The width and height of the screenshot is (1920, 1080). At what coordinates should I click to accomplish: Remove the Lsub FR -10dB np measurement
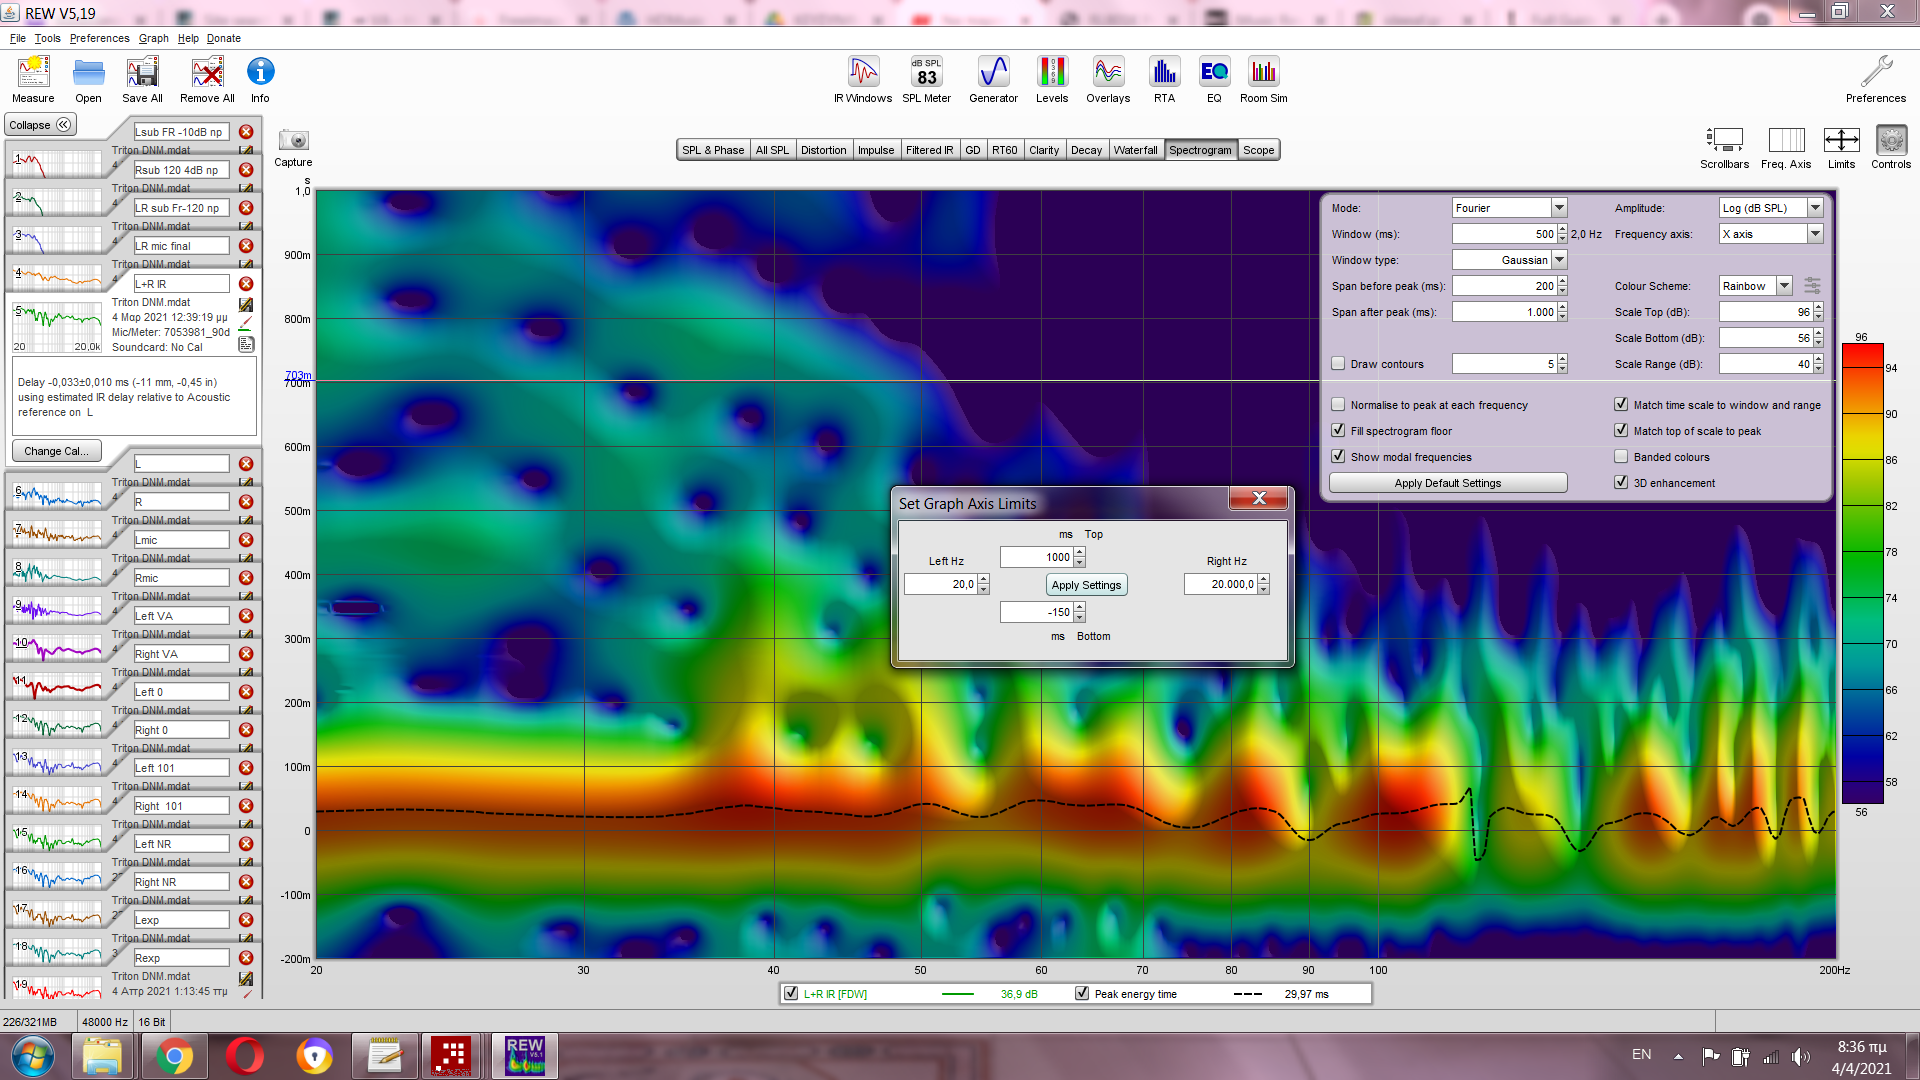246,132
